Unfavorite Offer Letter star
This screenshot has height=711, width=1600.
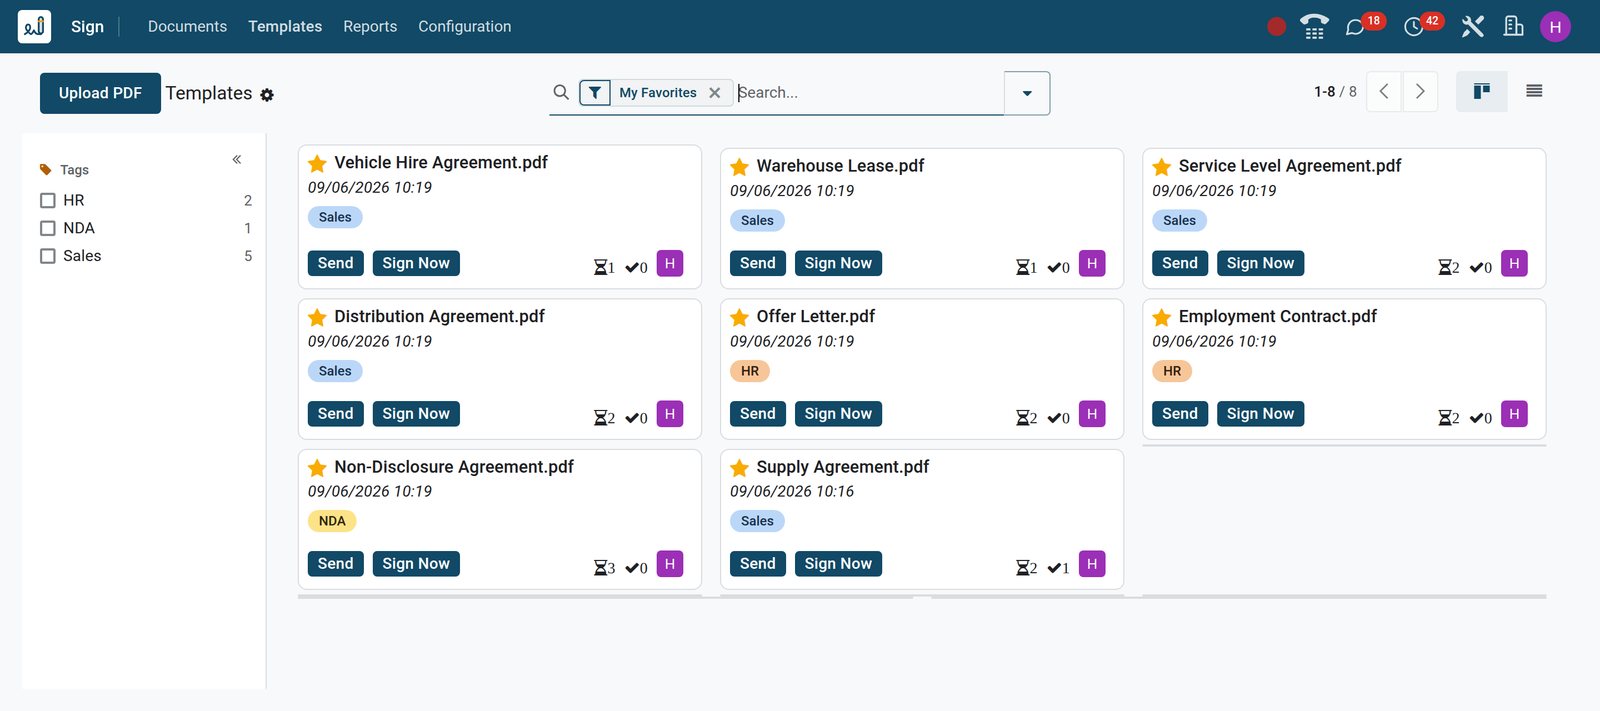click(739, 317)
